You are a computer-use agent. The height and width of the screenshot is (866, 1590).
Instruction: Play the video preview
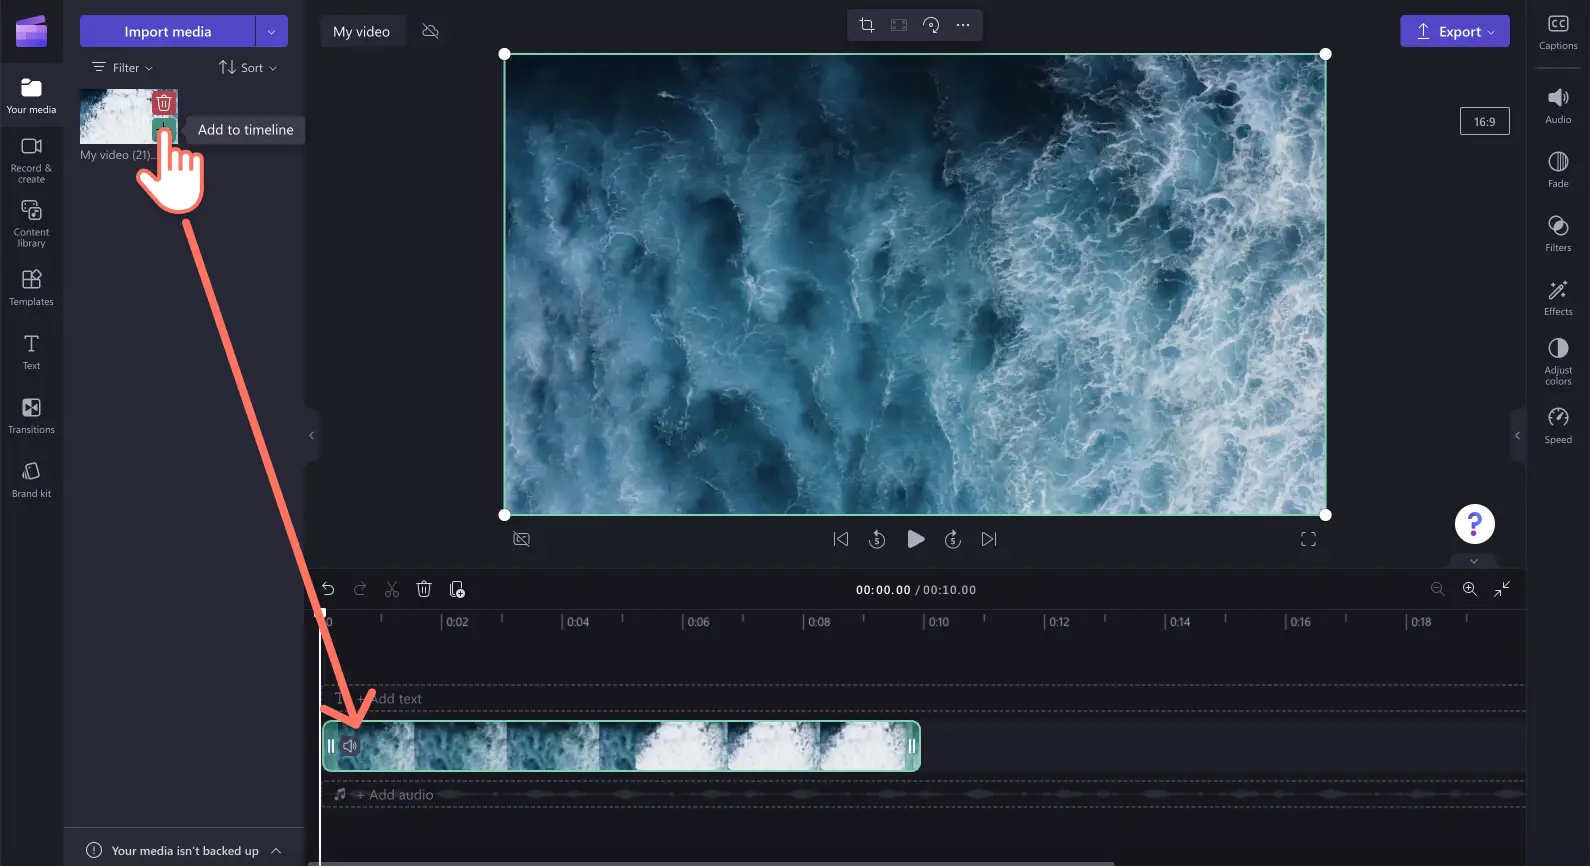[915, 539]
